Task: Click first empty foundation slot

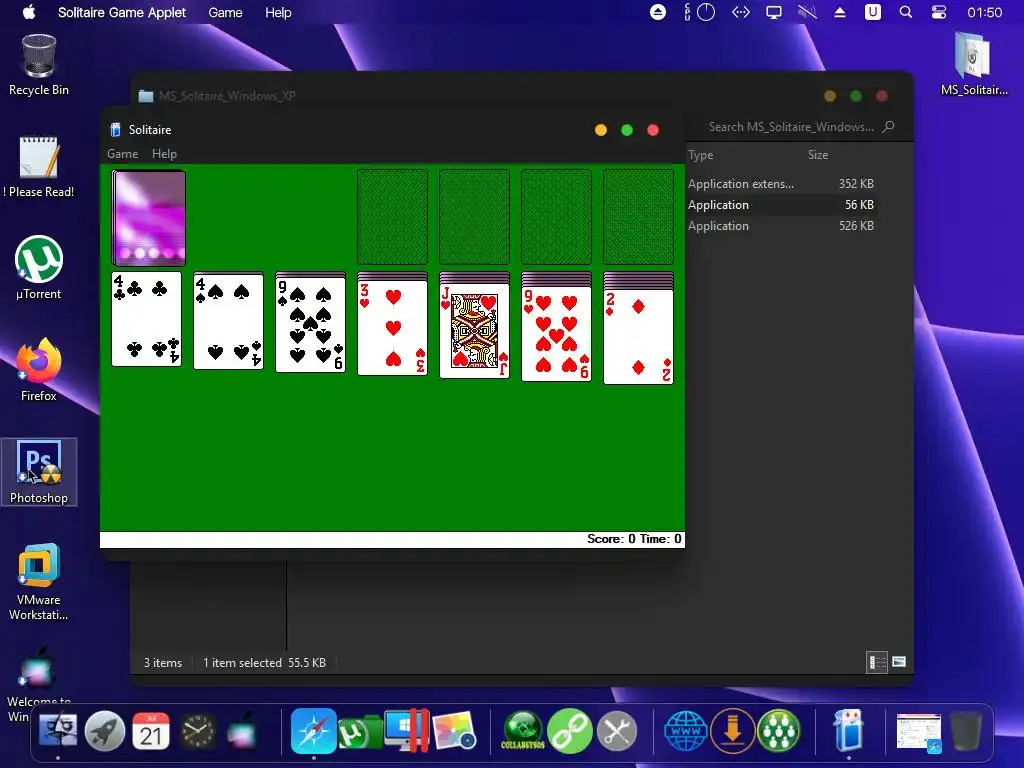Action: [392, 217]
